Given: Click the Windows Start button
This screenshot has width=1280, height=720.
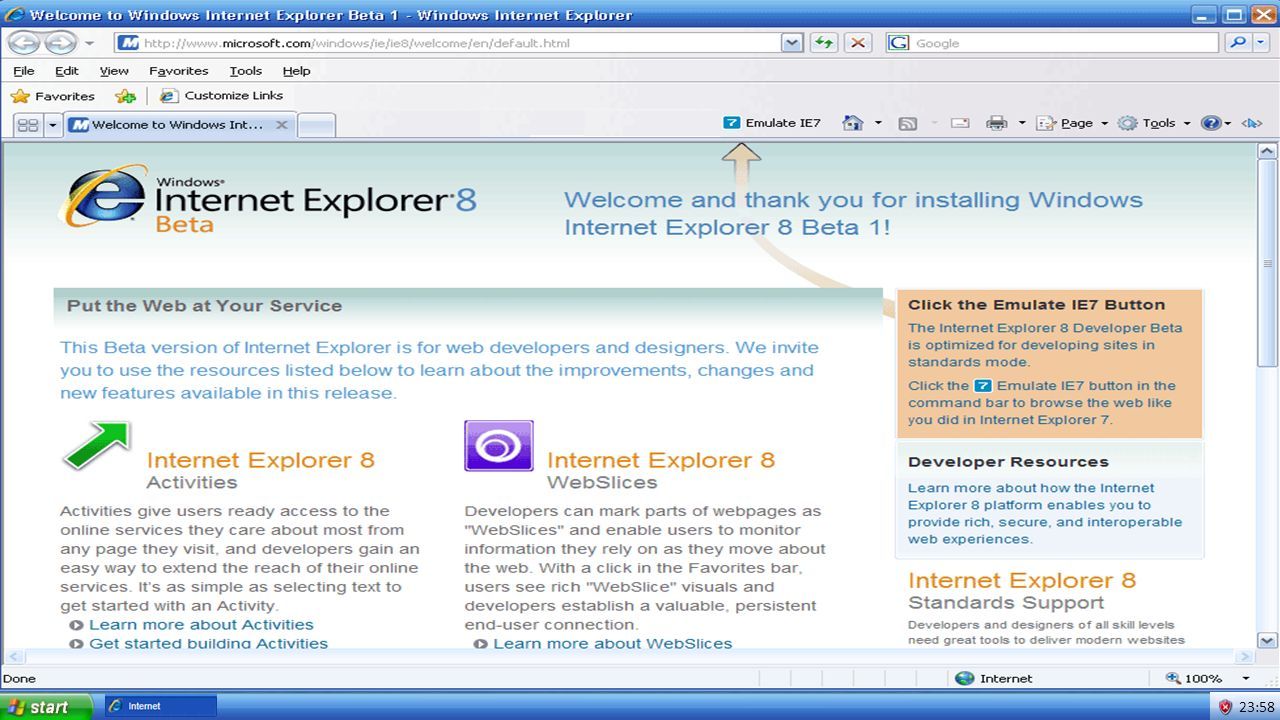Looking at the screenshot, I should (46, 706).
